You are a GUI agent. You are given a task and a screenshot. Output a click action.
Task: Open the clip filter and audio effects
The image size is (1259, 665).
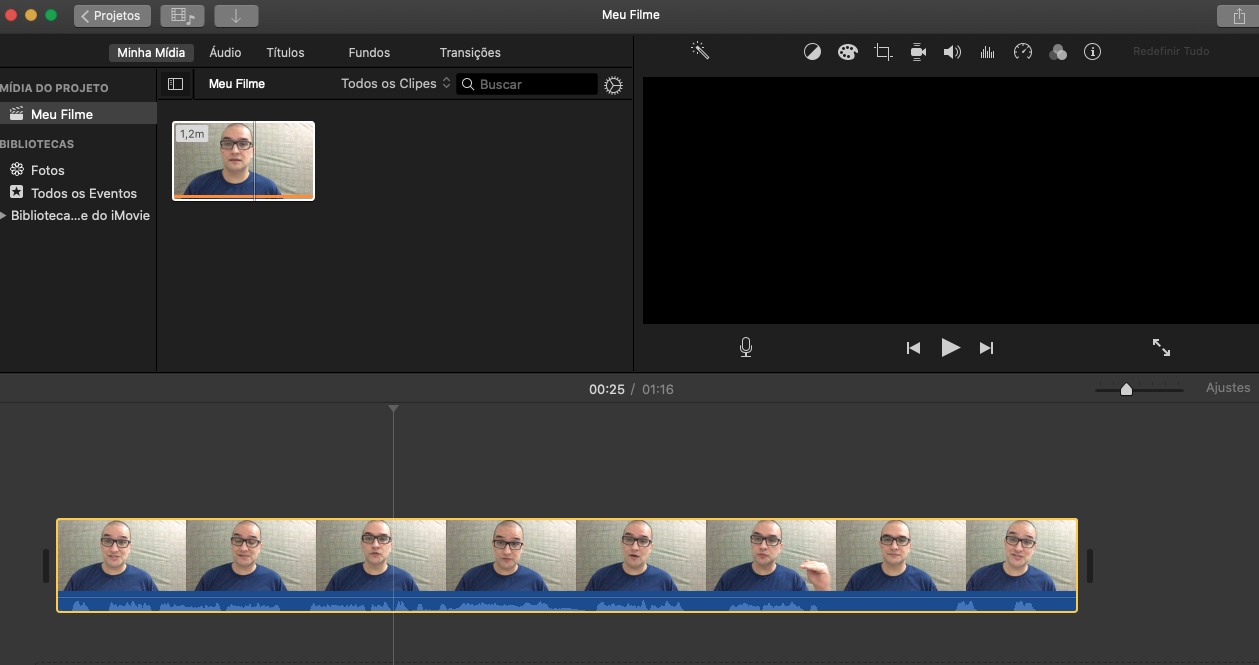pos(1058,52)
